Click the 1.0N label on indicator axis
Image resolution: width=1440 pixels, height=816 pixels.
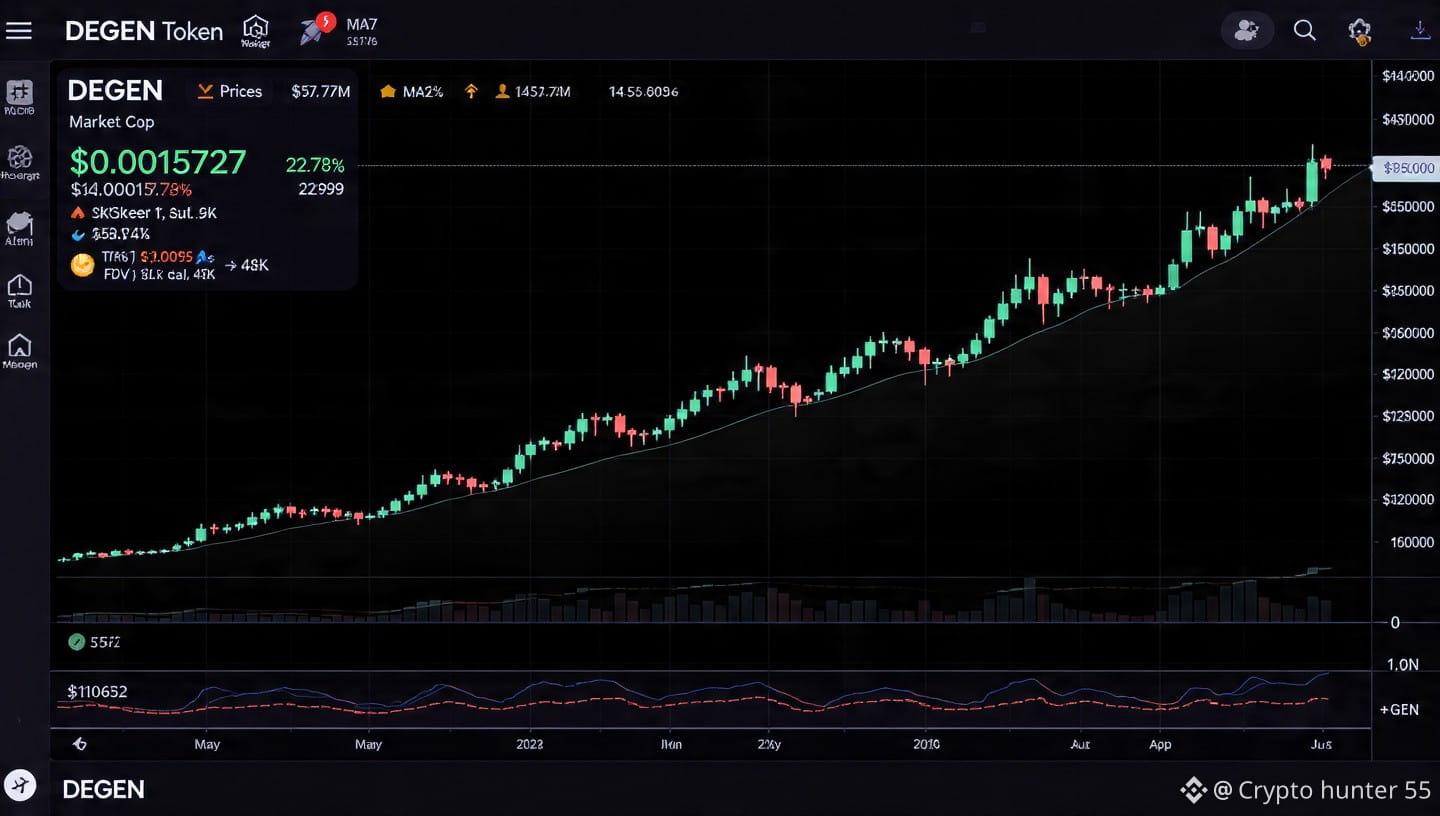click(1404, 664)
